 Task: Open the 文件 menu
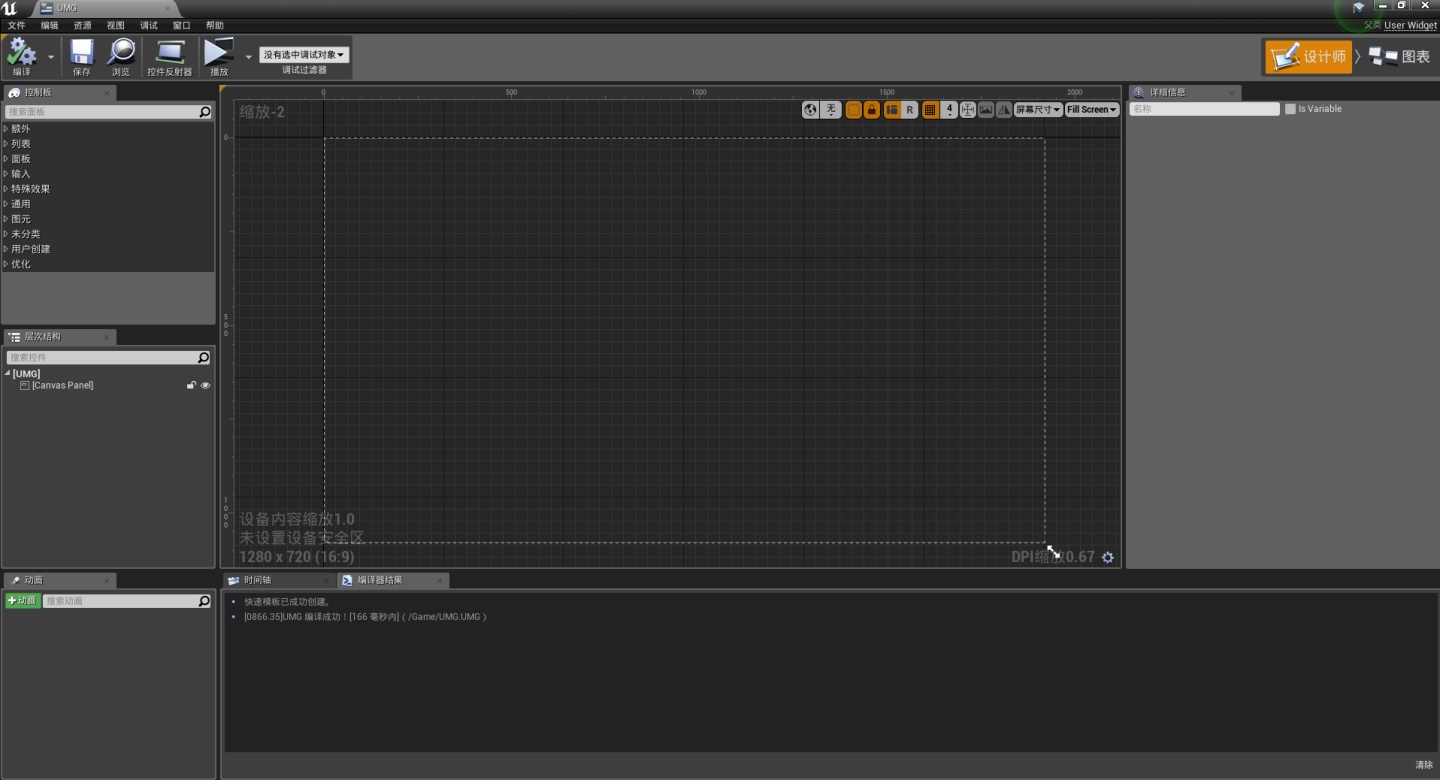coord(17,25)
